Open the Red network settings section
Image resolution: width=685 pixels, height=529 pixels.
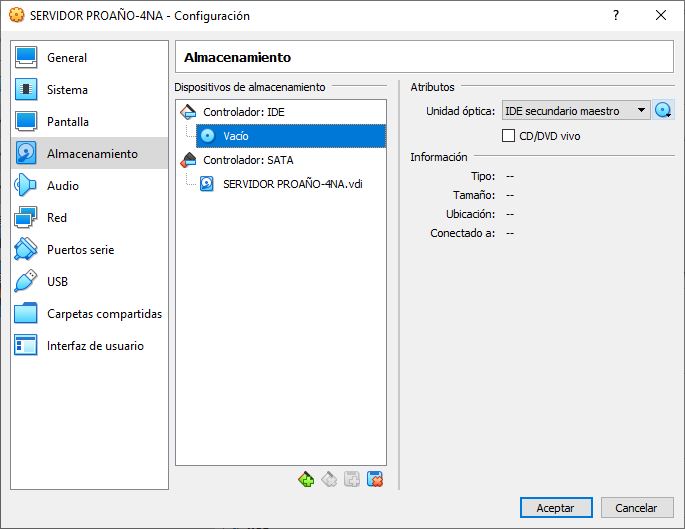pos(89,218)
